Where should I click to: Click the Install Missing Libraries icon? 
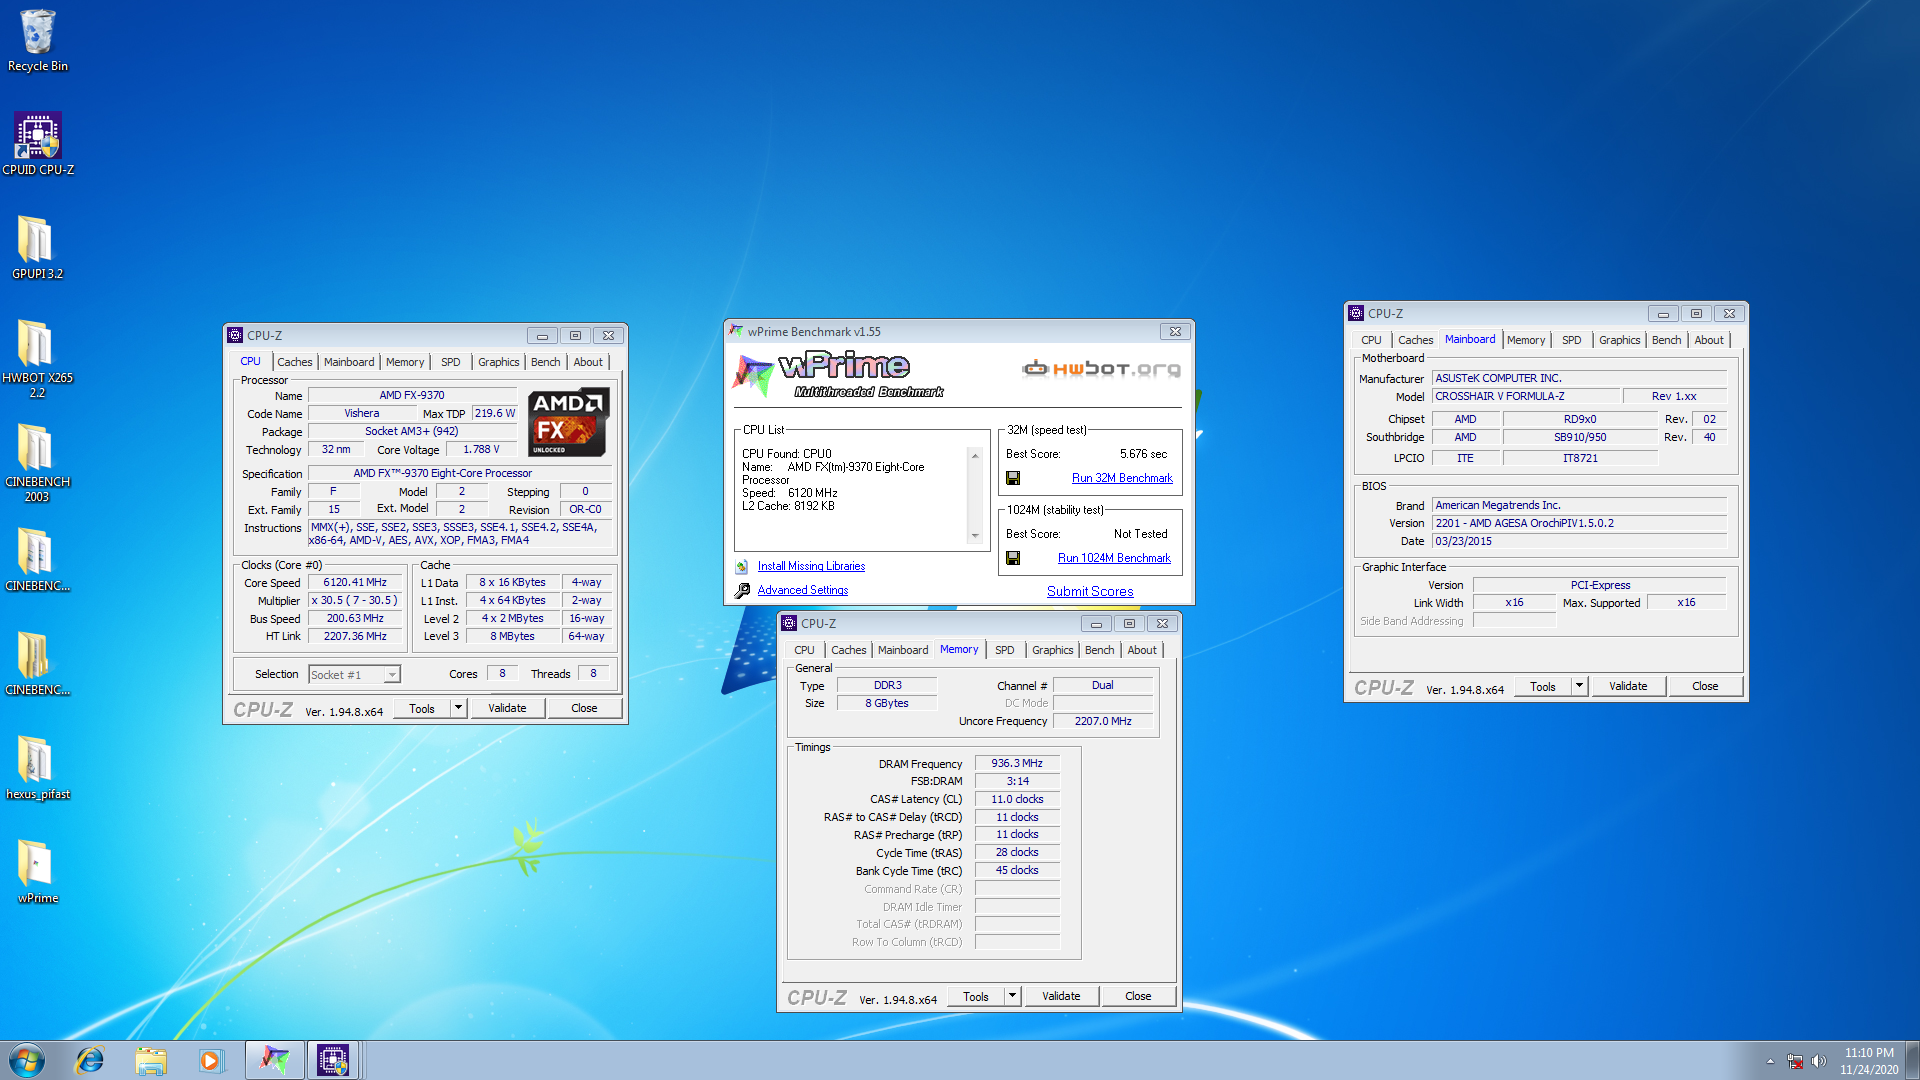tap(742, 566)
